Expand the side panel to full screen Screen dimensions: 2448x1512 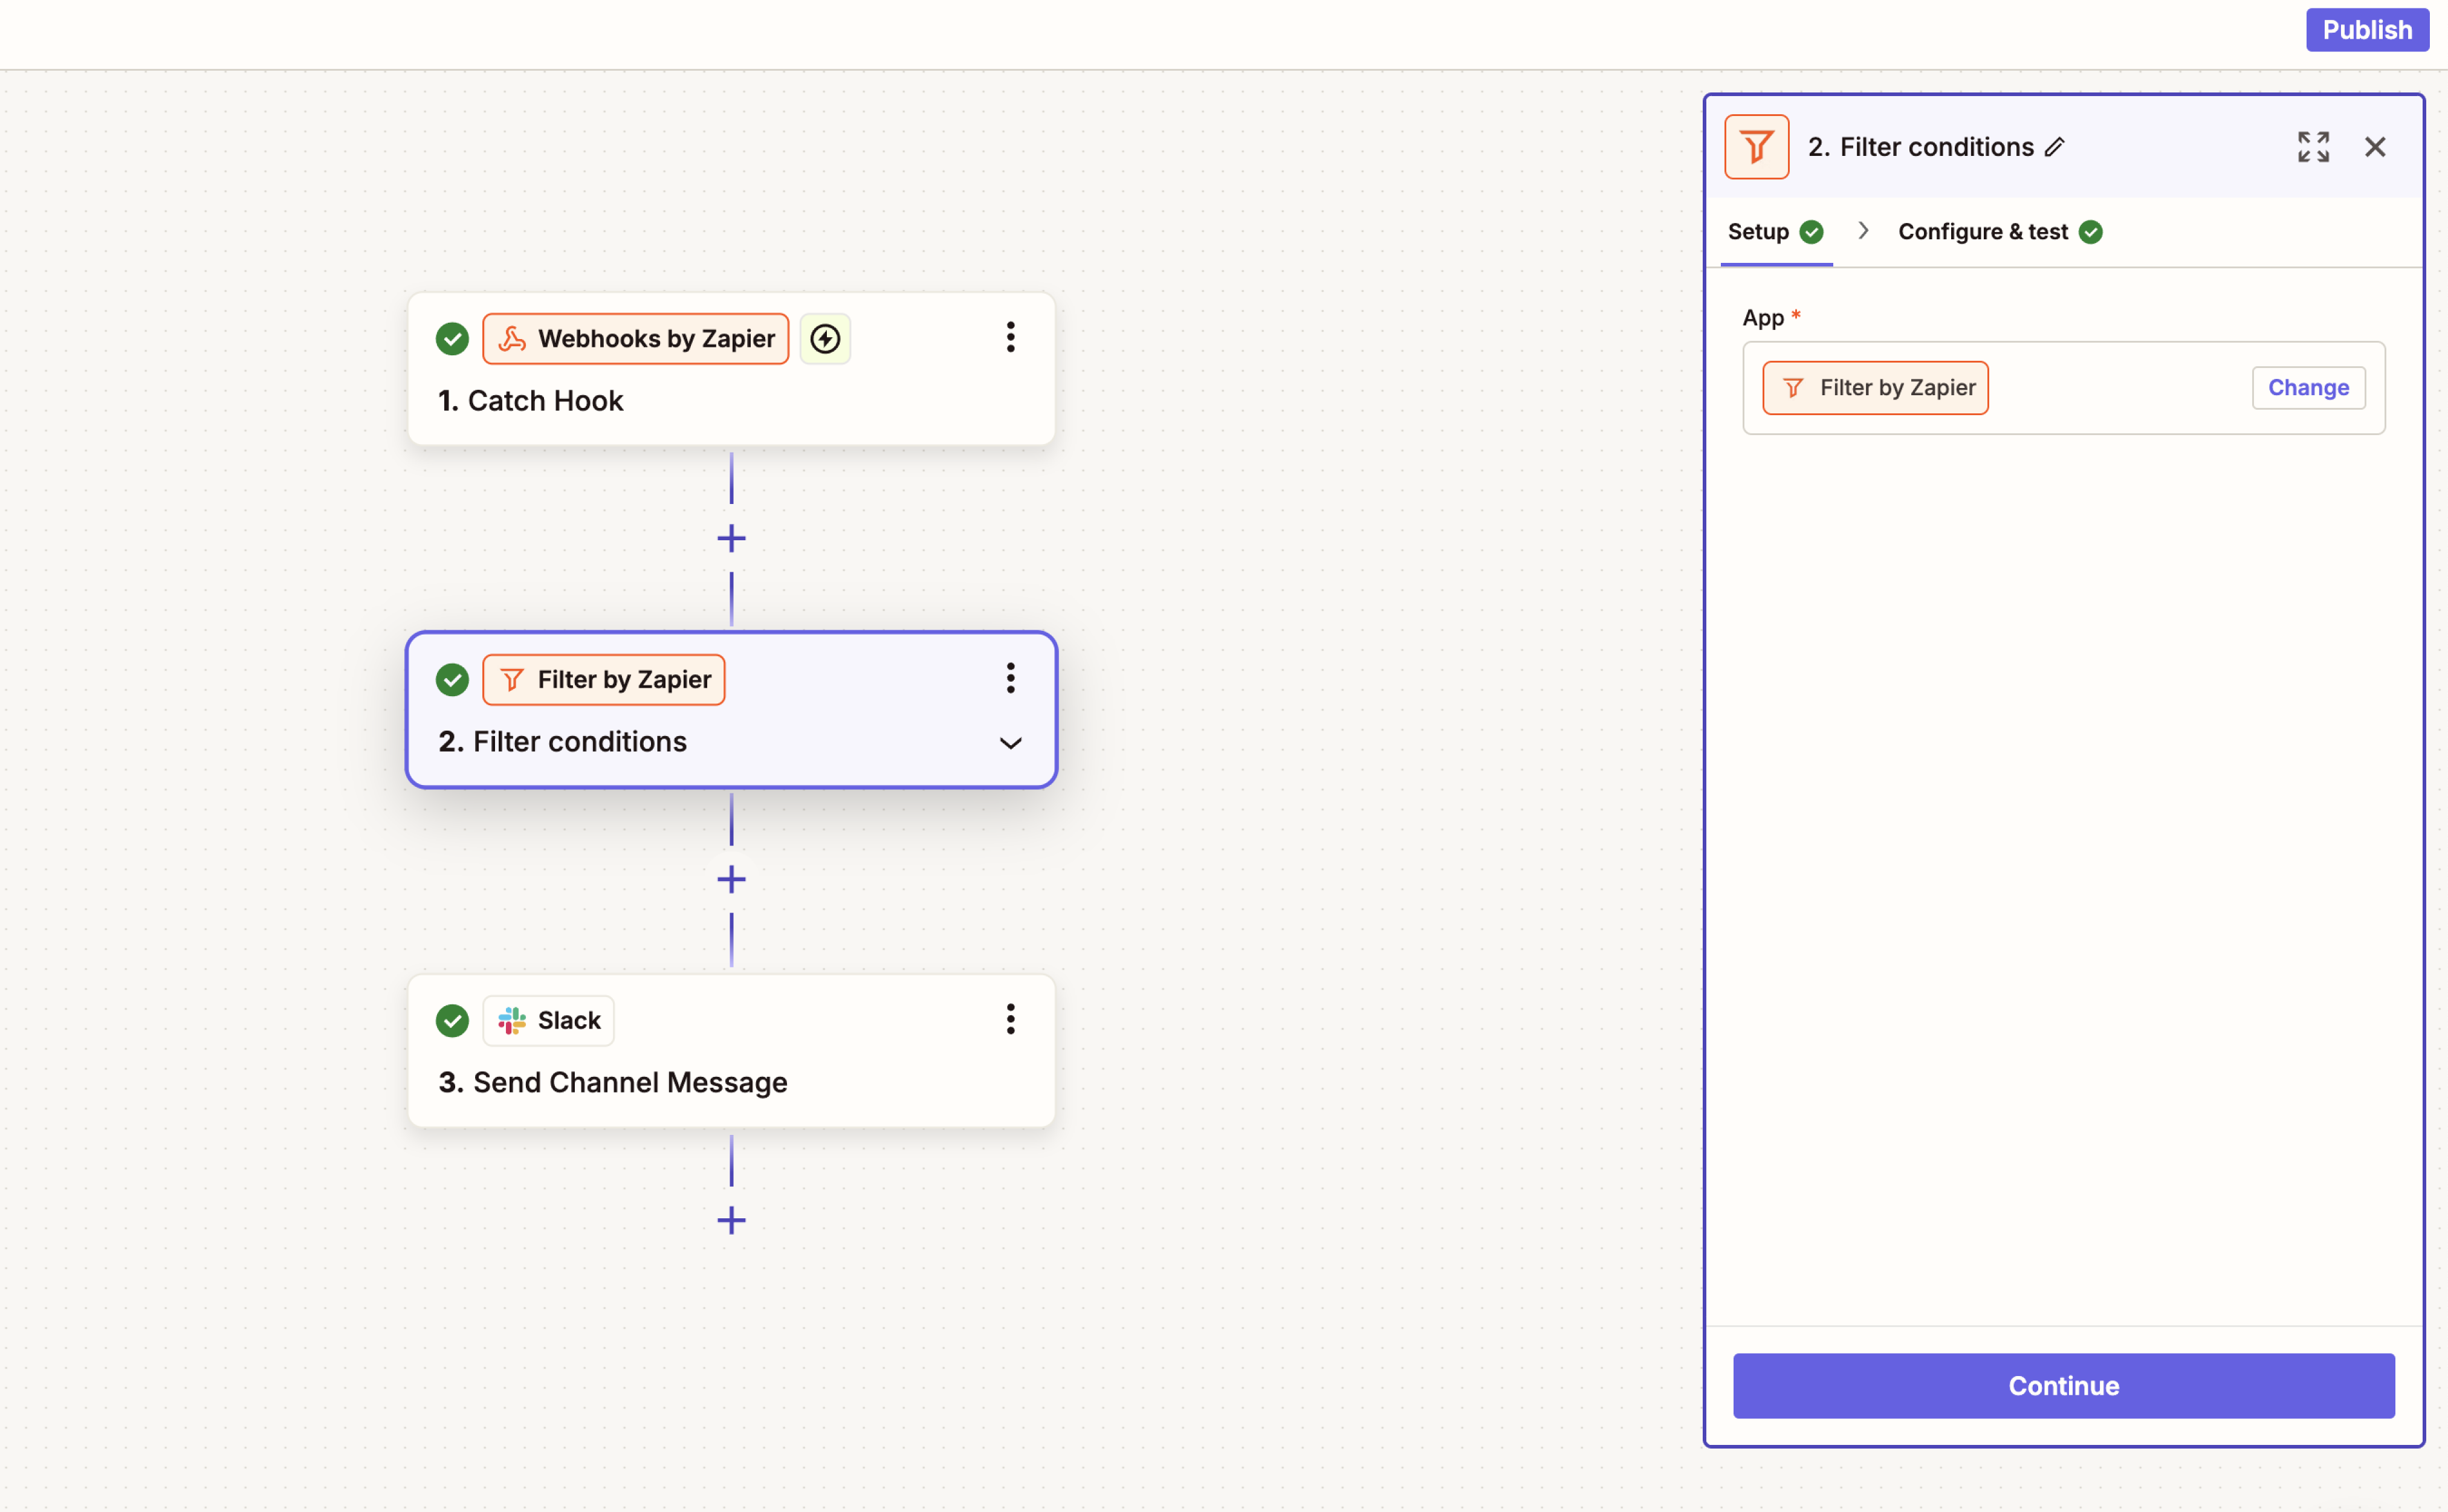pyautogui.click(x=2313, y=147)
